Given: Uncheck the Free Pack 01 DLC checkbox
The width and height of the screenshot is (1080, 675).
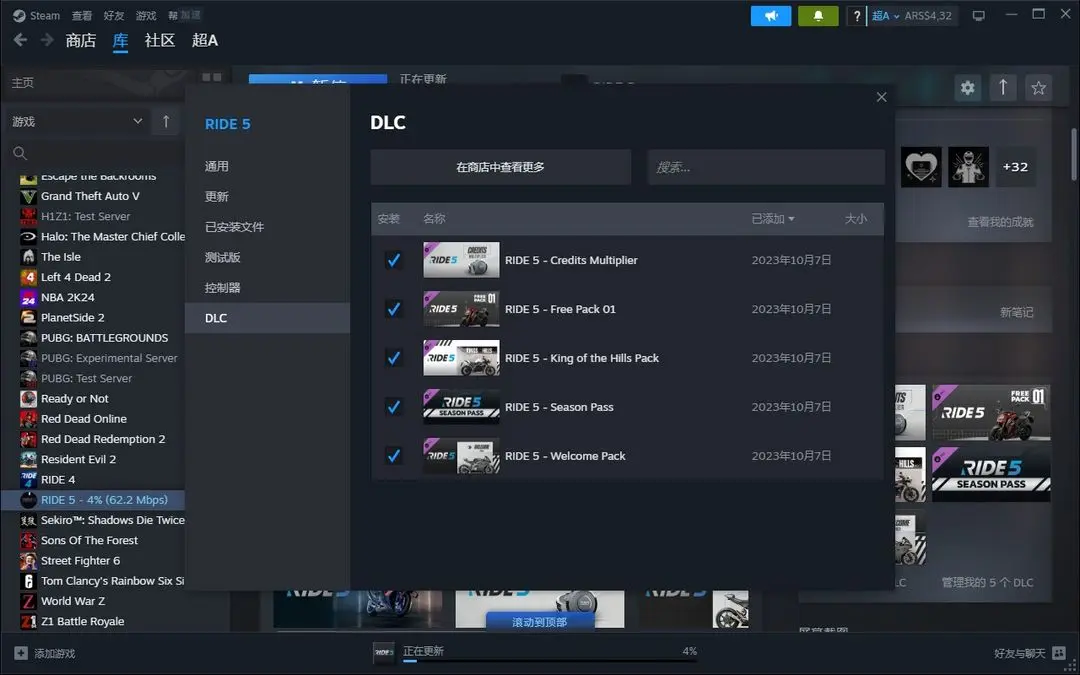Looking at the screenshot, I should coord(393,309).
